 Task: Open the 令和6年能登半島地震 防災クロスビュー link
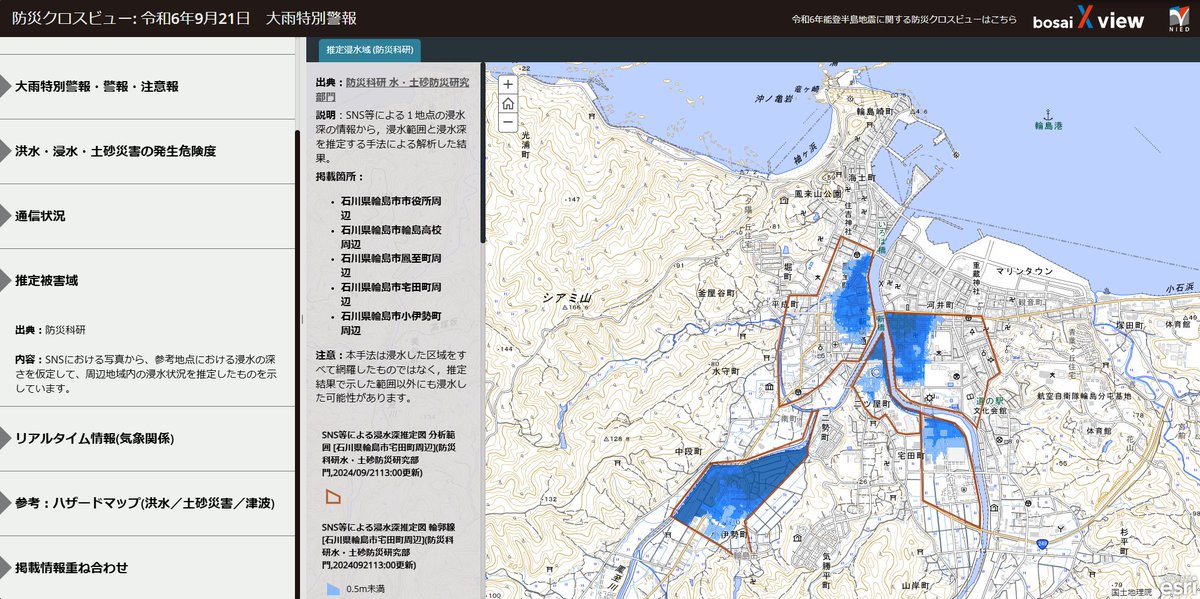coord(904,20)
